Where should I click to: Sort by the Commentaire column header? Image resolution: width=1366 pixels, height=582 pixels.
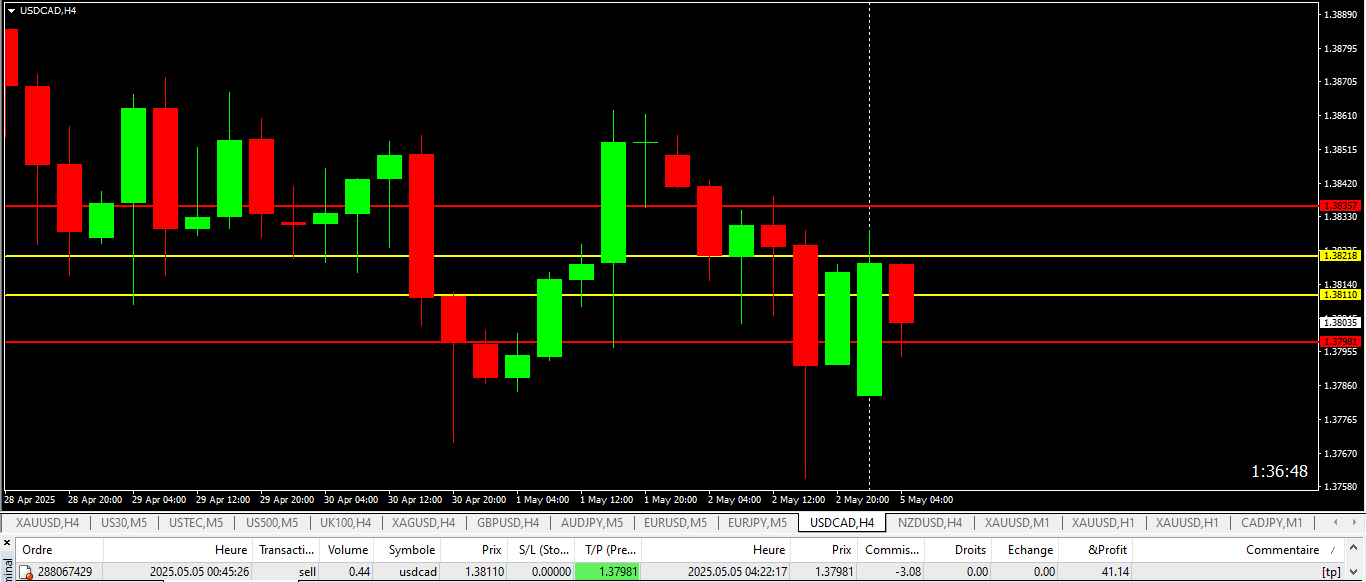tap(1240, 550)
